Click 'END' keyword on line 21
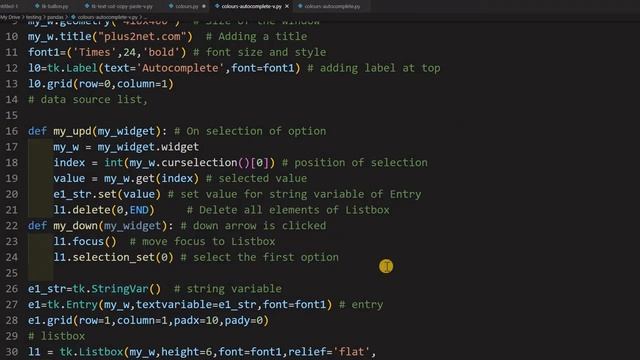 tap(139, 210)
